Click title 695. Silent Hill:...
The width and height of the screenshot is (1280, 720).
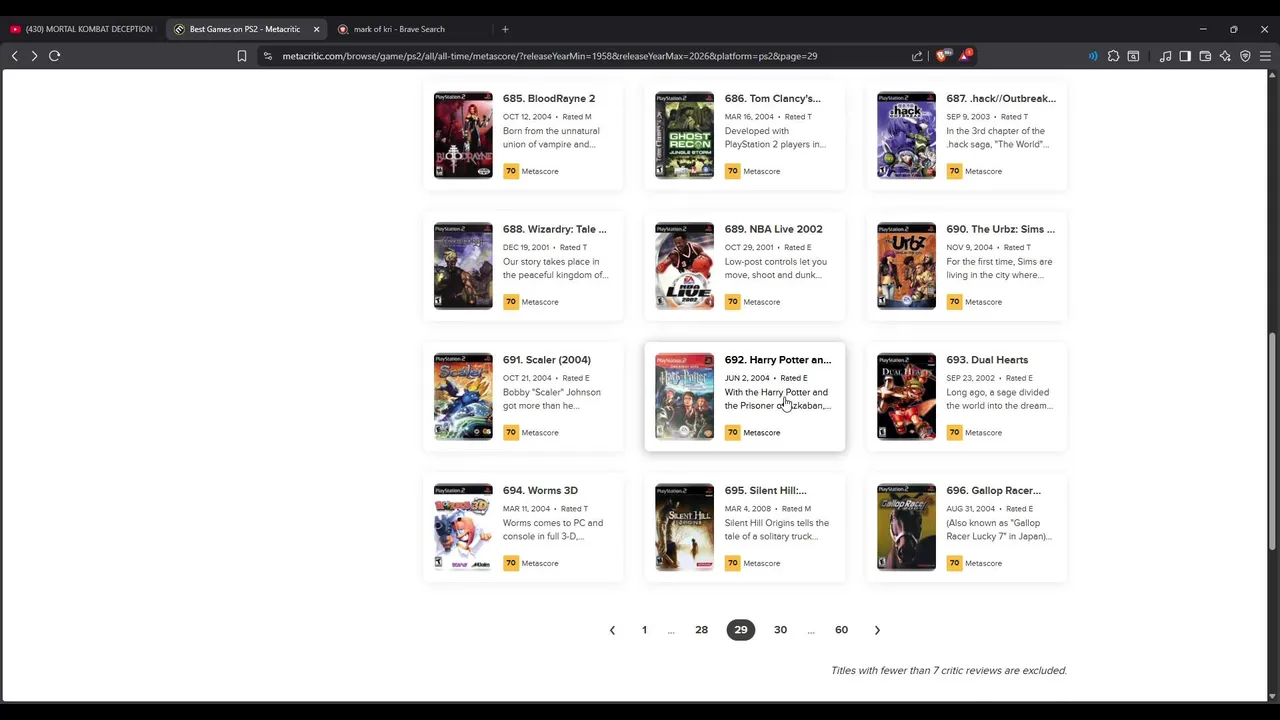tap(766, 491)
